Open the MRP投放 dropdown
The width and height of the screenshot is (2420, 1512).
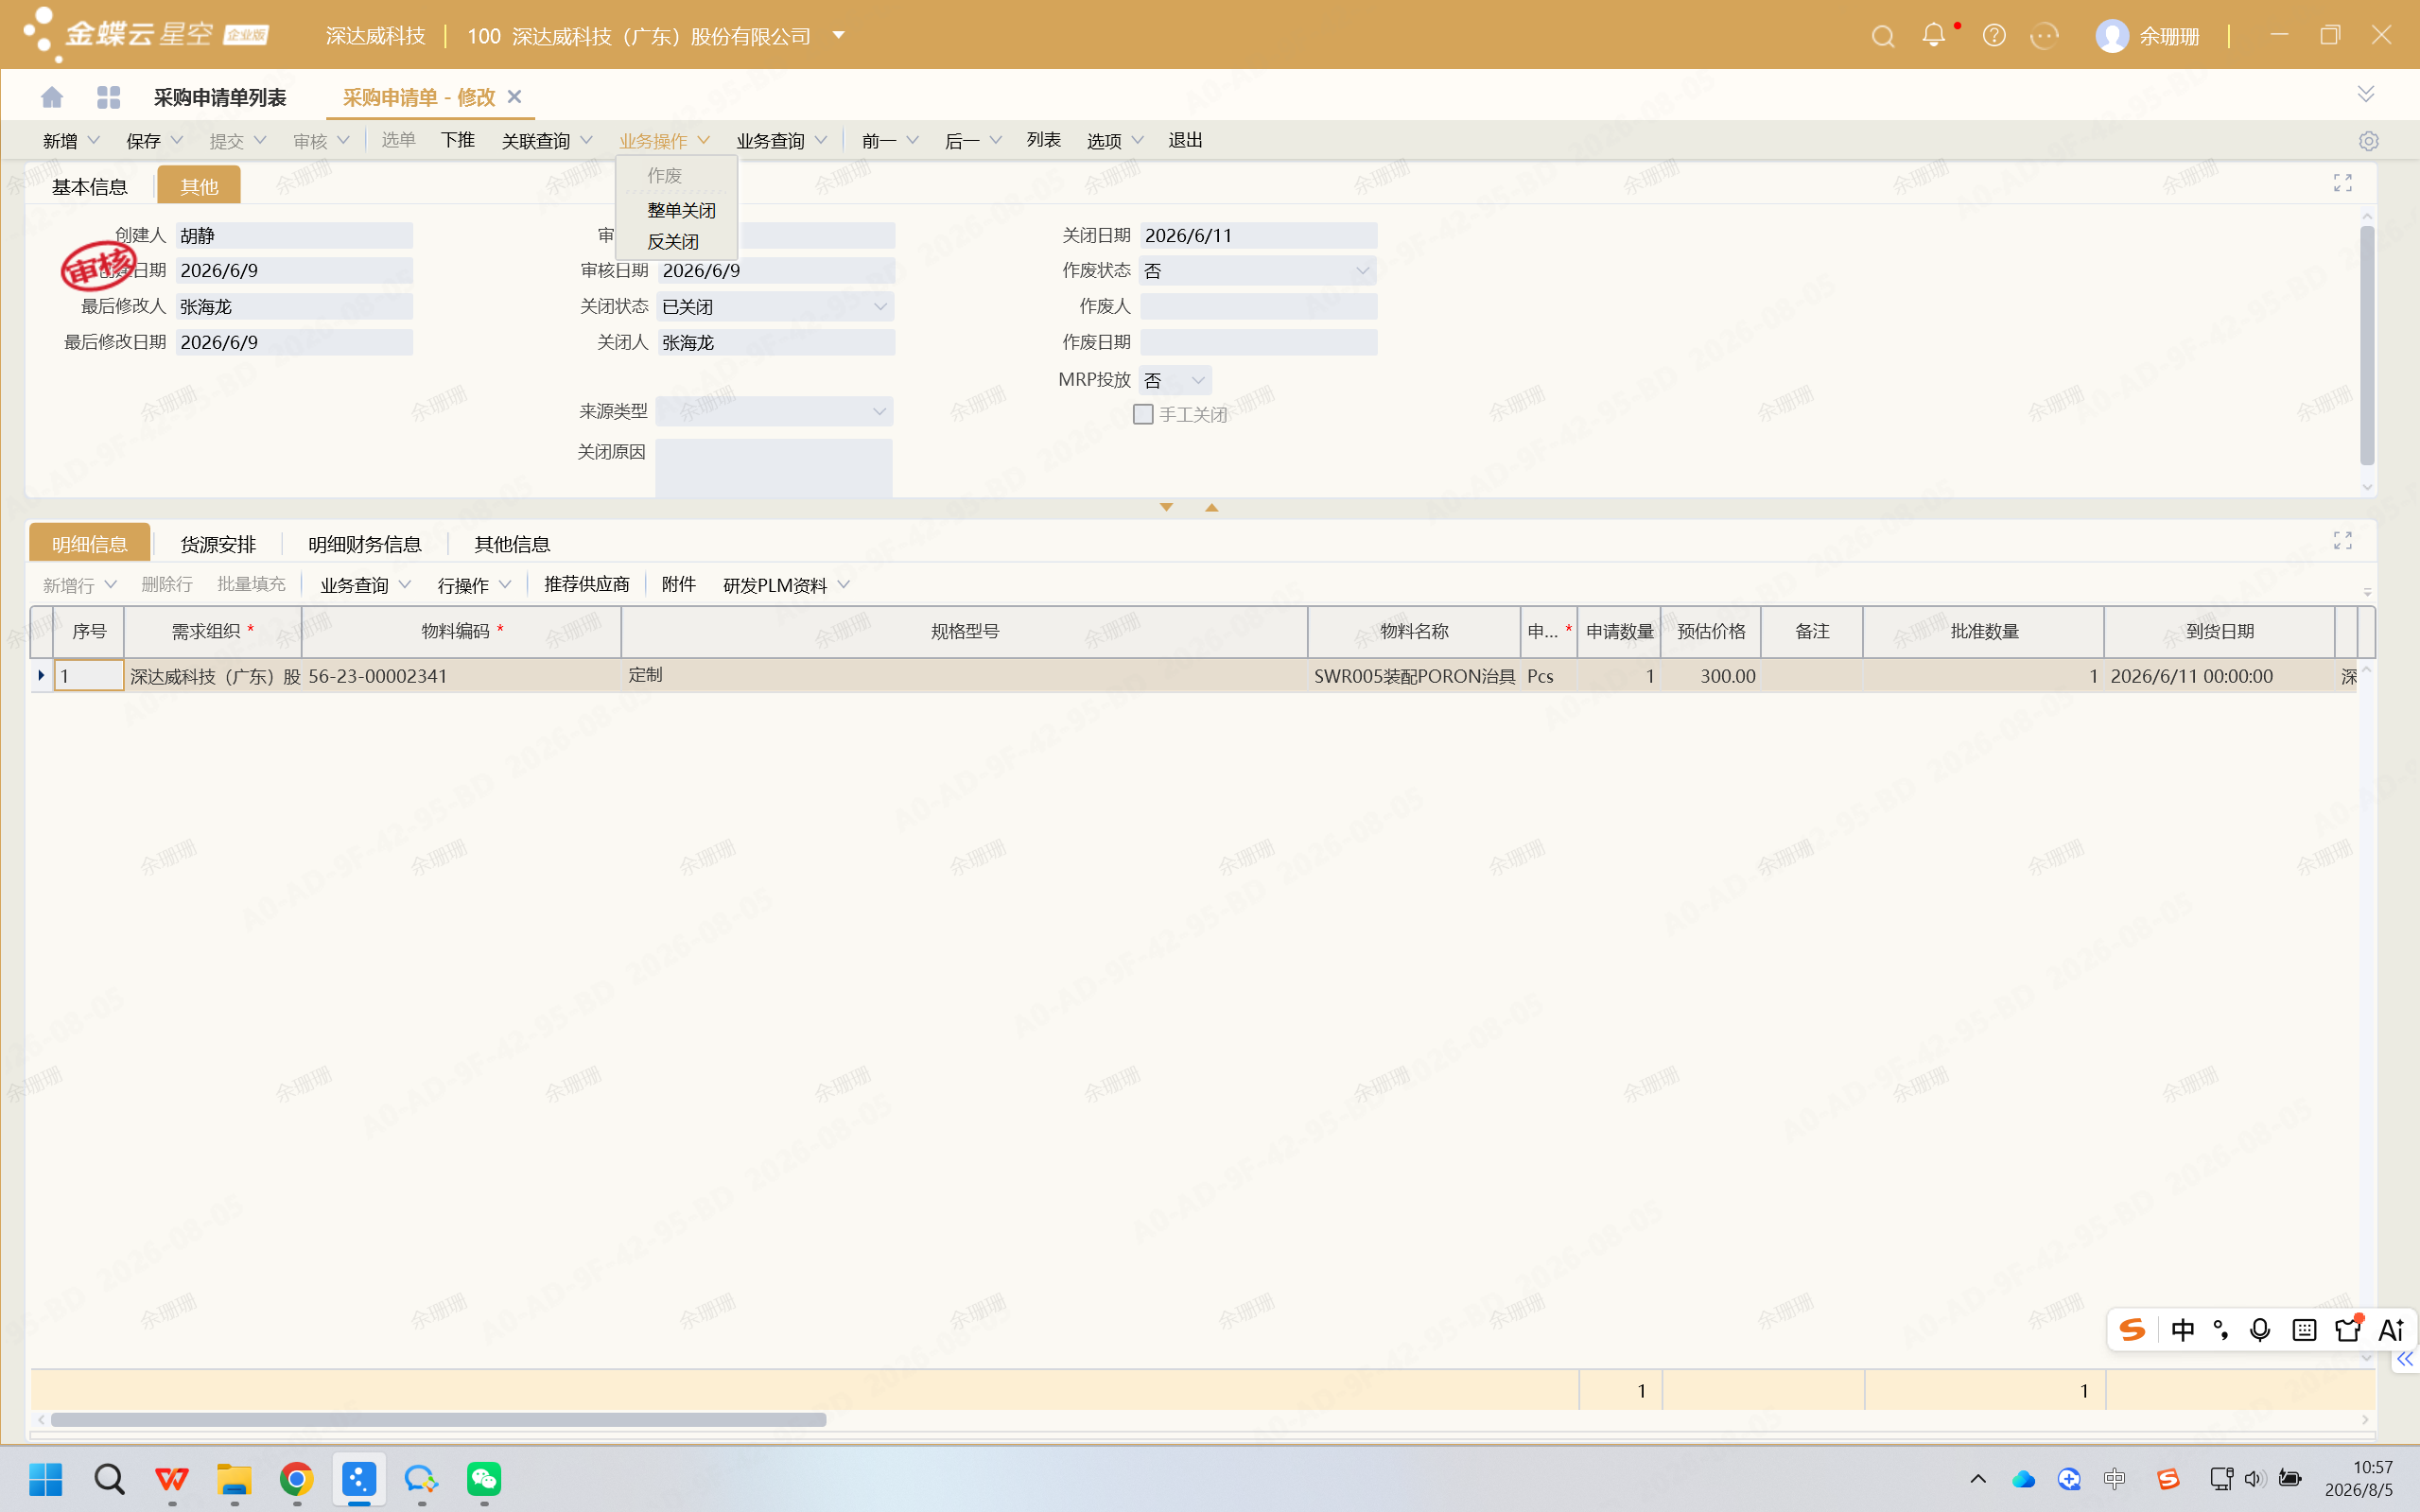pyautogui.click(x=1197, y=380)
